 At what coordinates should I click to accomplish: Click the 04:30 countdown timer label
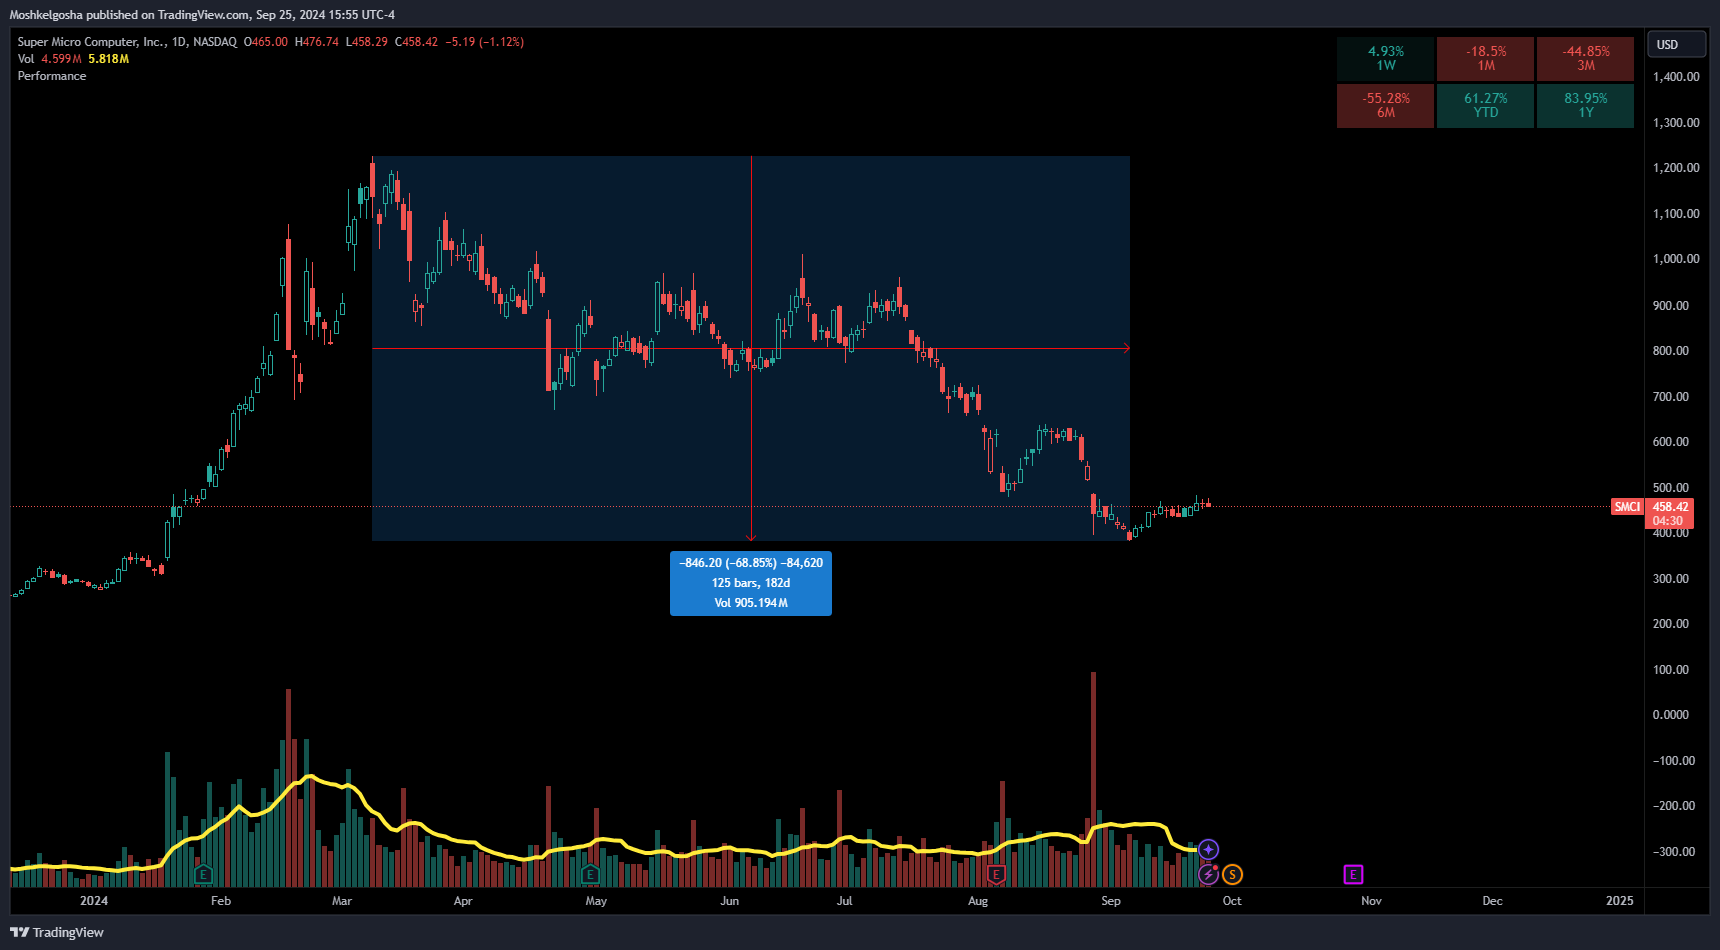[1668, 521]
